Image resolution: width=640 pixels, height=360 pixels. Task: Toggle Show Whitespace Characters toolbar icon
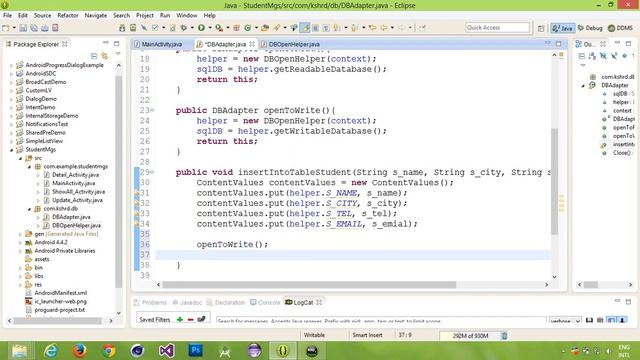click(326, 28)
